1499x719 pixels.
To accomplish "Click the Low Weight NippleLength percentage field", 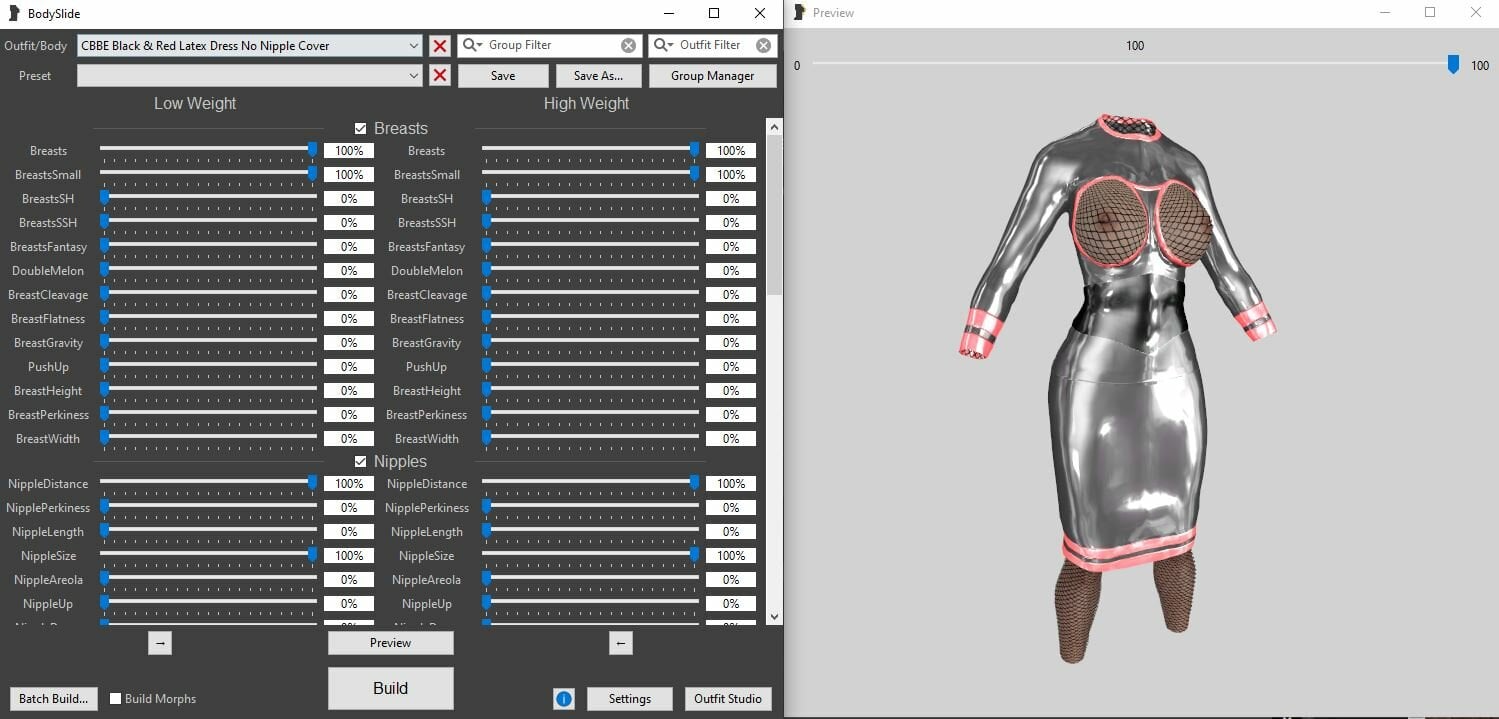I will click(349, 532).
